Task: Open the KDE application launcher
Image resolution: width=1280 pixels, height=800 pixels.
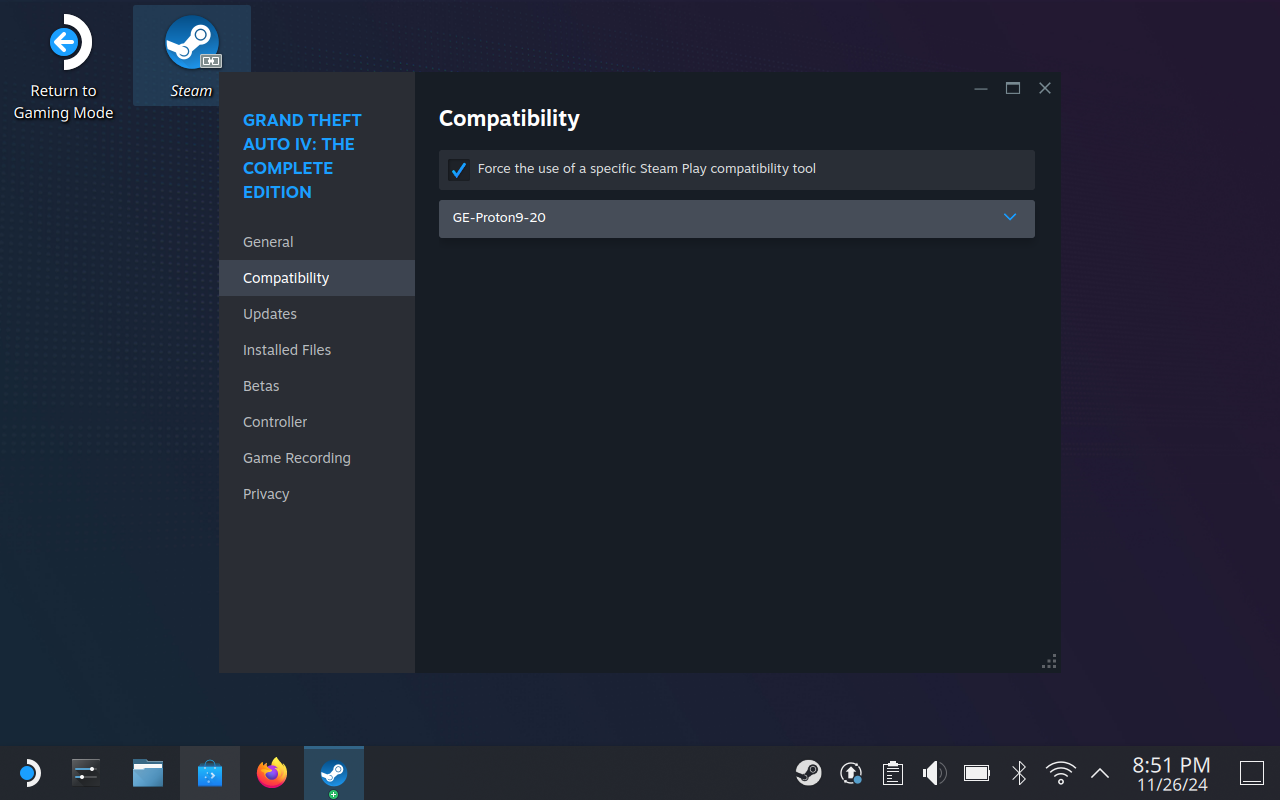Action: [30, 773]
